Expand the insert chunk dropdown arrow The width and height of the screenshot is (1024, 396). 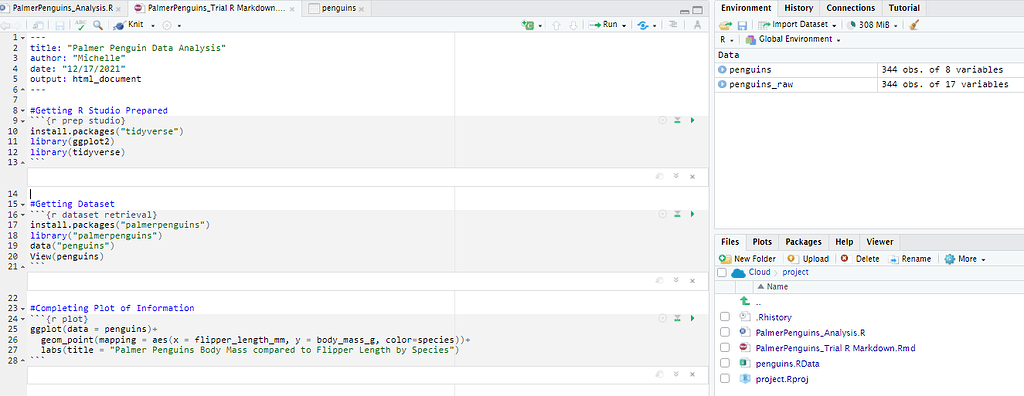539,25
